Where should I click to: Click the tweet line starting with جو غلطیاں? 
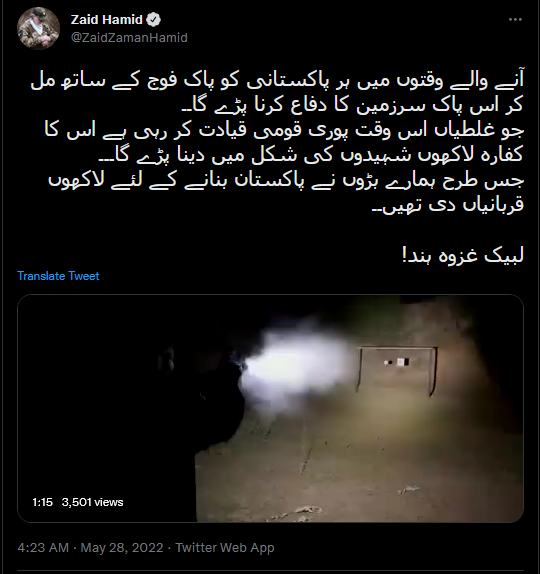284,131
